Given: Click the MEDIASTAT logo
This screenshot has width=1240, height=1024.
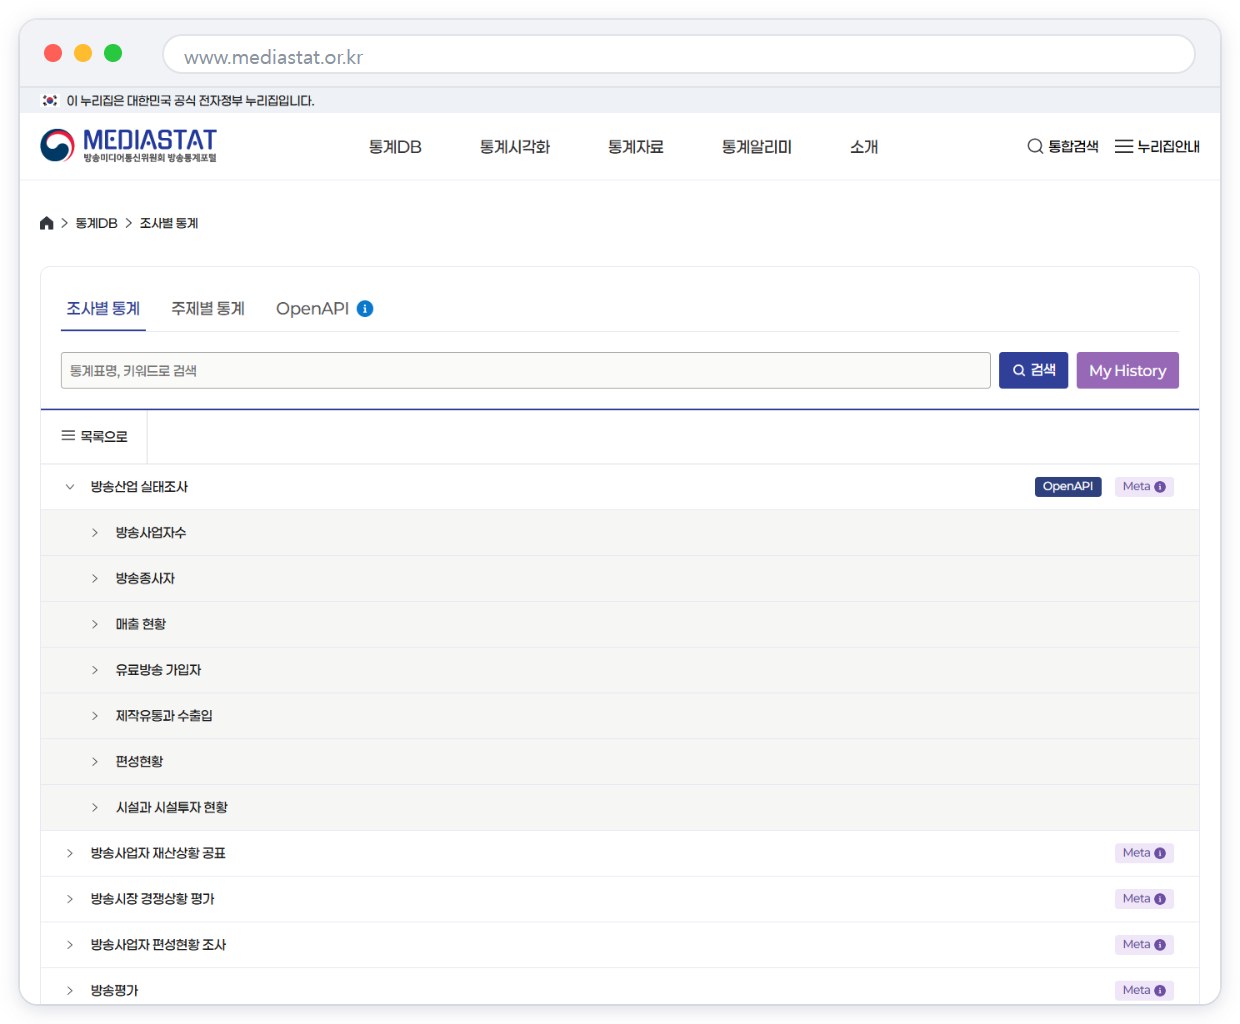Looking at the screenshot, I should pos(128,146).
